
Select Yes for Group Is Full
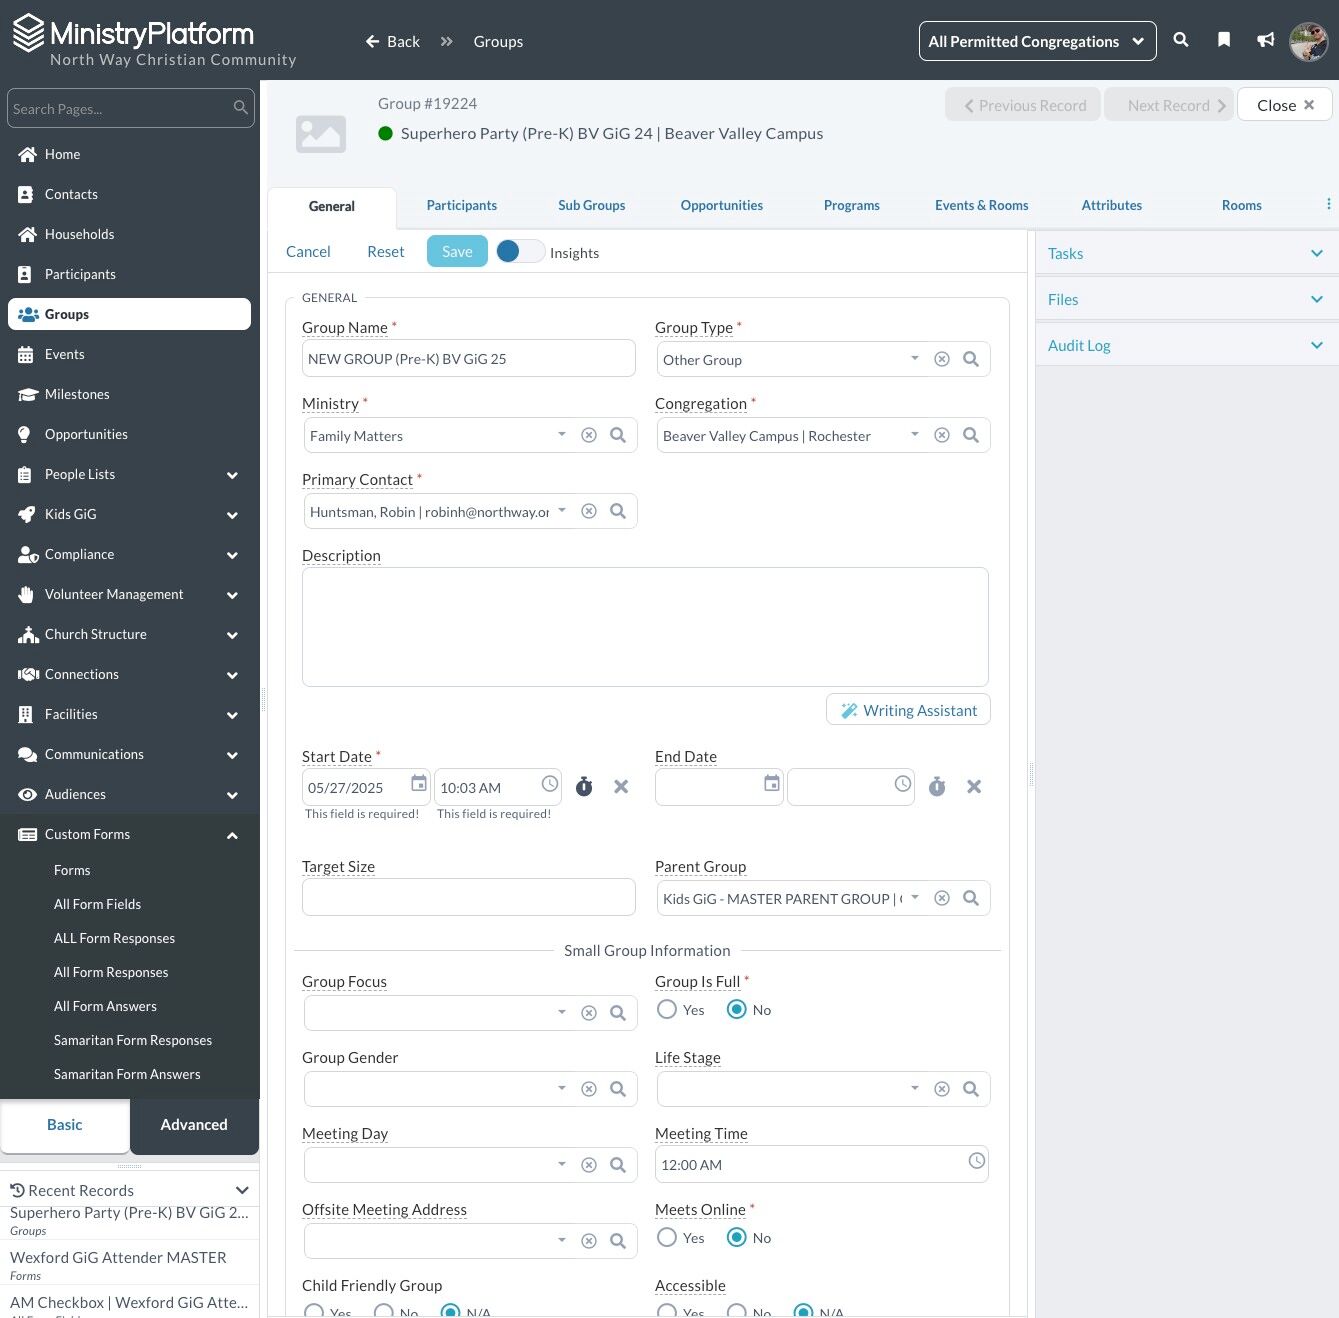[x=667, y=1010]
